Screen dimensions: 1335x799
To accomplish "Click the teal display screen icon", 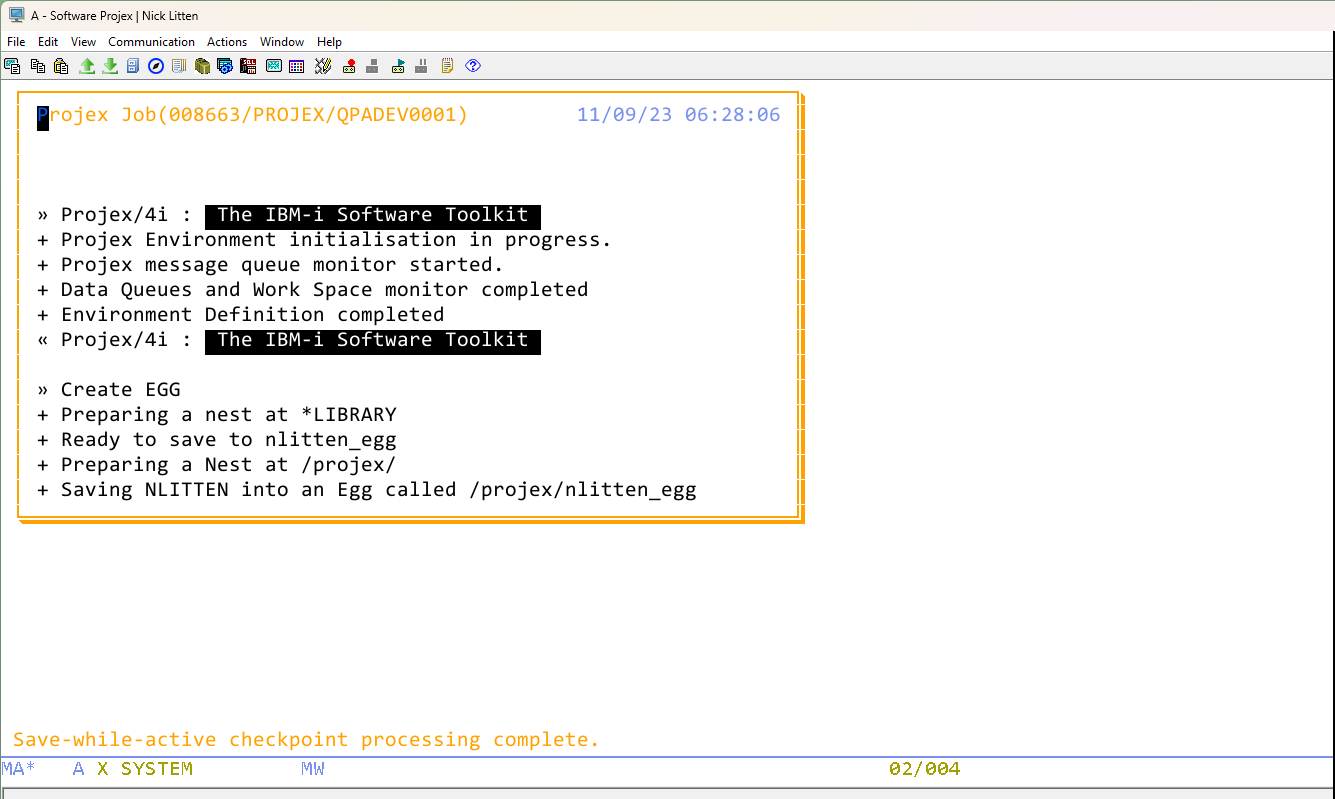I will pos(274,66).
